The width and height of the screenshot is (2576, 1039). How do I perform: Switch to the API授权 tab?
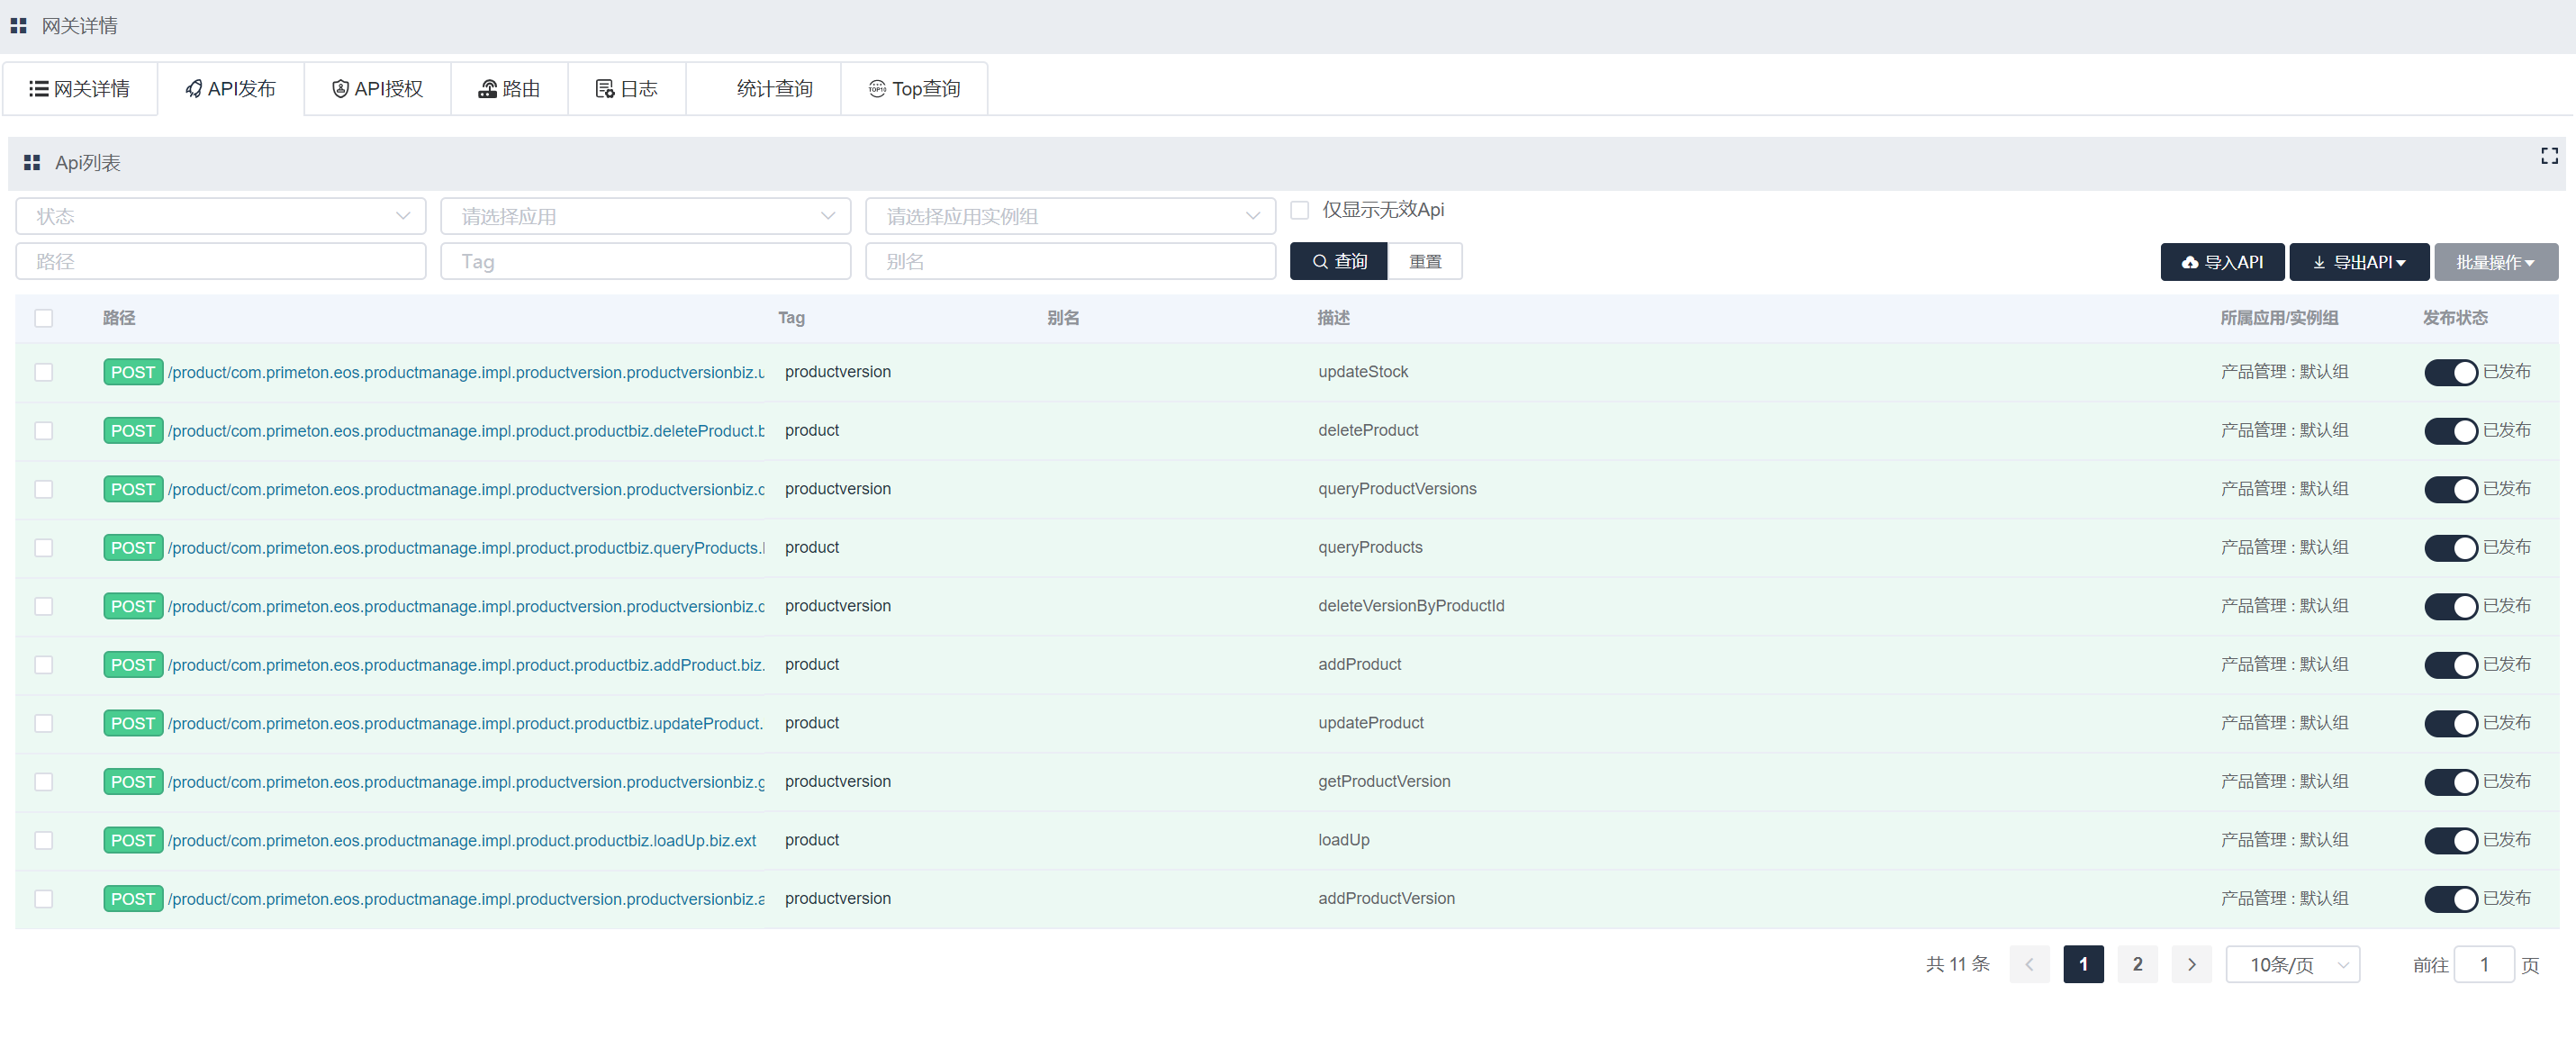(x=378, y=89)
